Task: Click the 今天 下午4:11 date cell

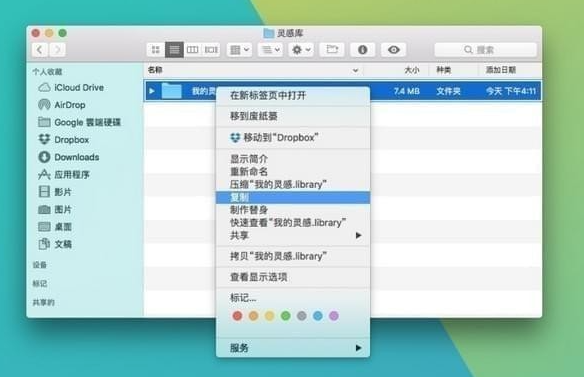Action: pyautogui.click(x=511, y=91)
